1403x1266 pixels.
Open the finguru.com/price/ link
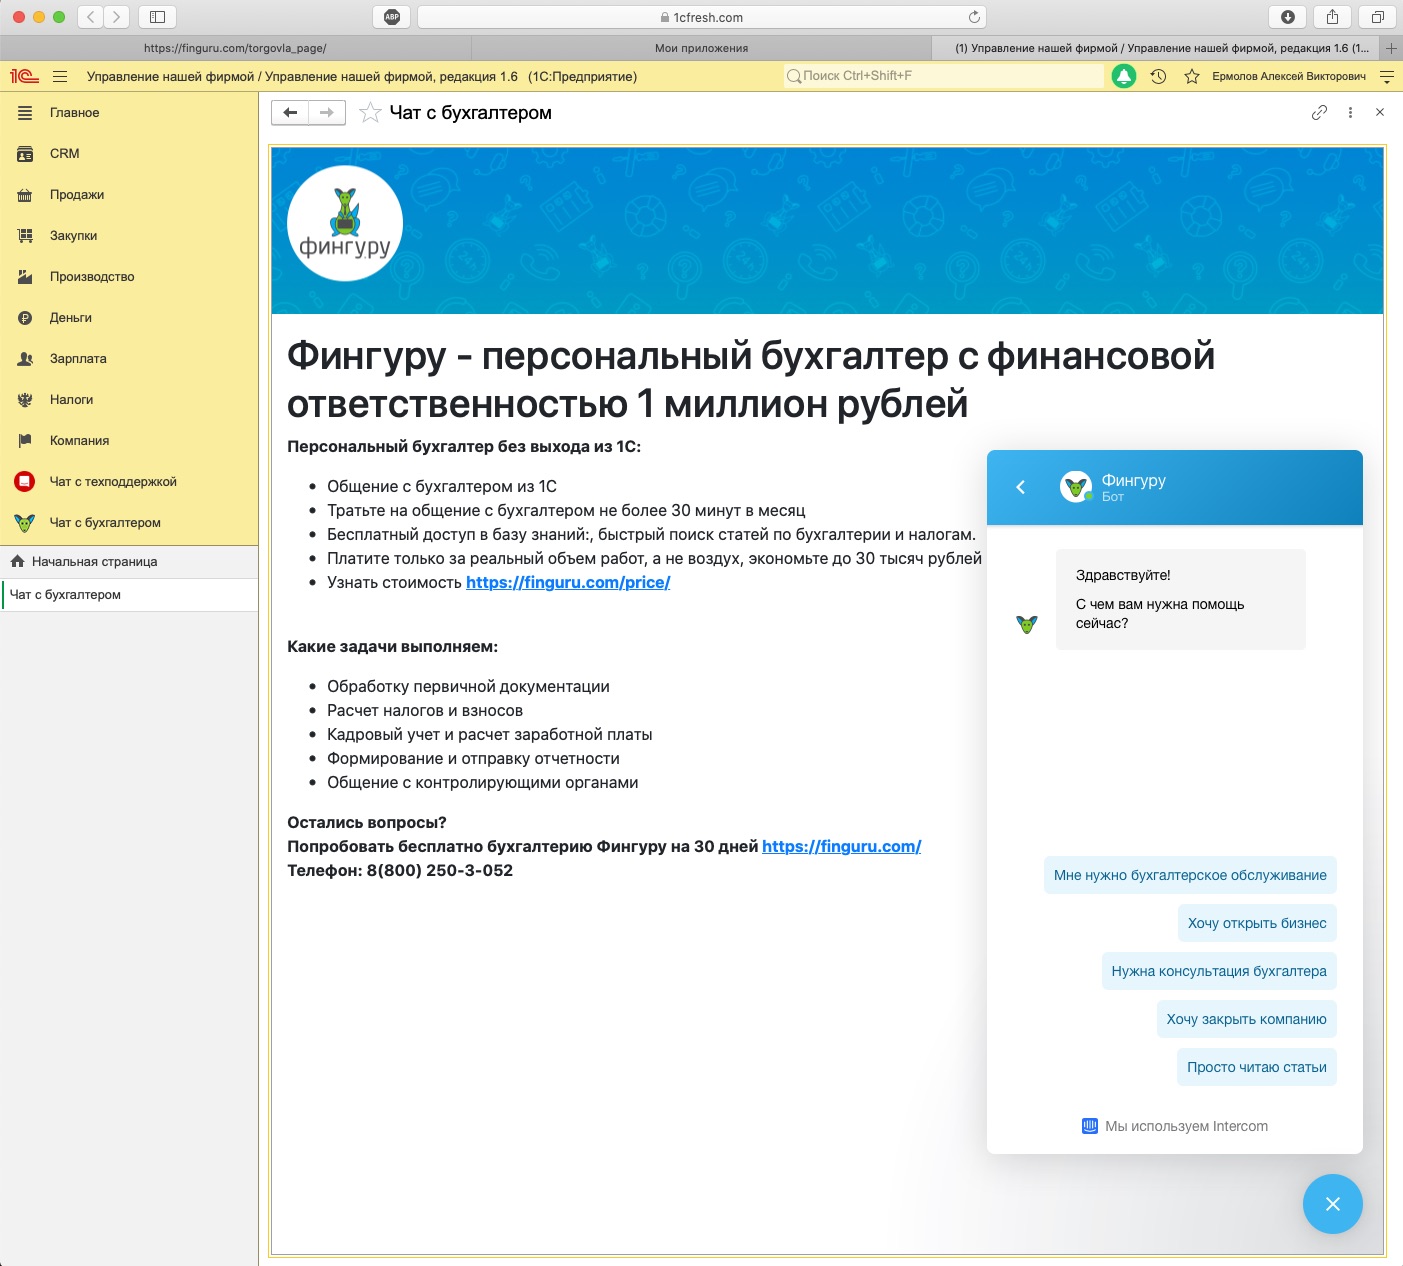click(x=568, y=583)
